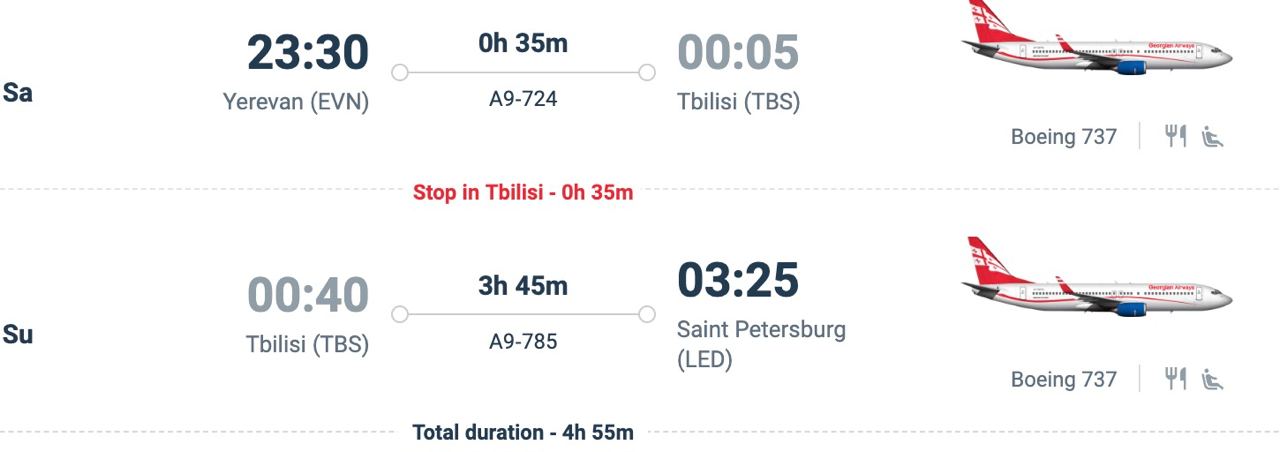Image resolution: width=1280 pixels, height=452 pixels.
Task: Click the meal icon on flight A9-785
Action: click(x=1175, y=379)
